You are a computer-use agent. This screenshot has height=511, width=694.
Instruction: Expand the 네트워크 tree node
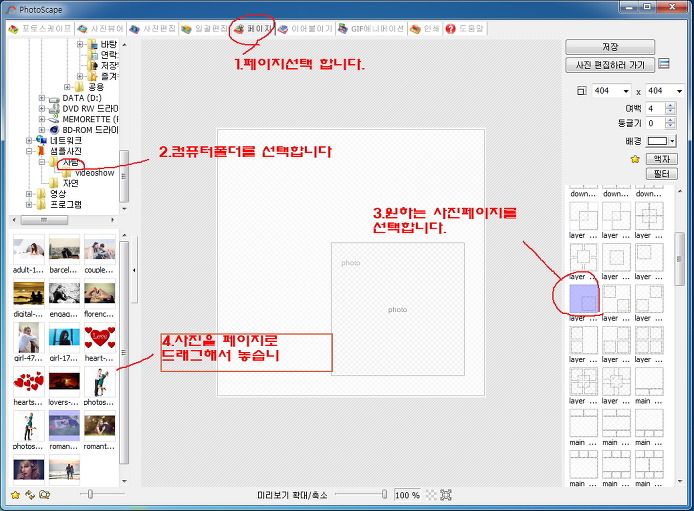[x=29, y=140]
